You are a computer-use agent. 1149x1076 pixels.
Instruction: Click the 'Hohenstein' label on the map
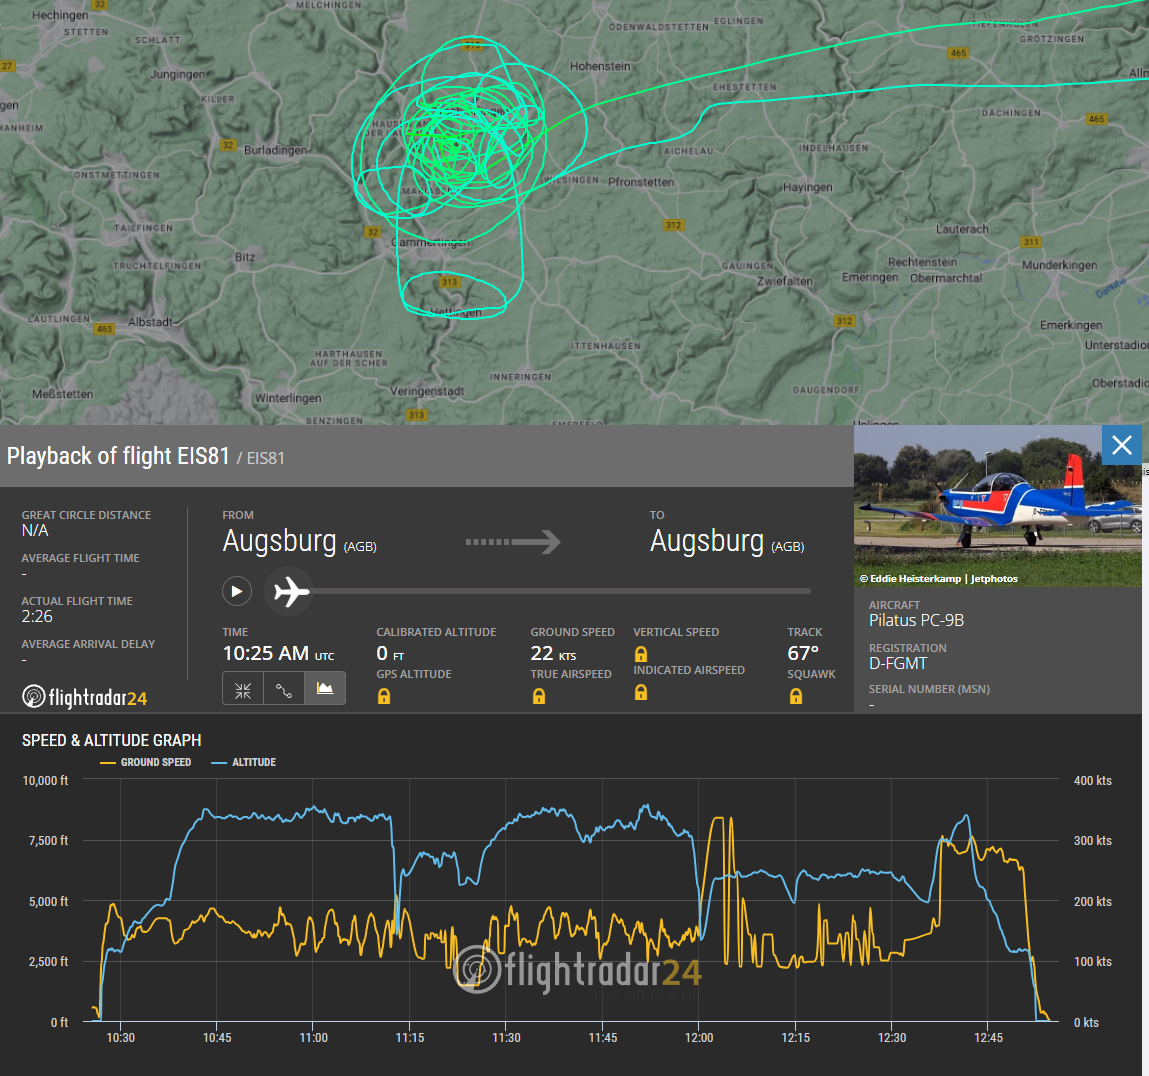coord(600,66)
